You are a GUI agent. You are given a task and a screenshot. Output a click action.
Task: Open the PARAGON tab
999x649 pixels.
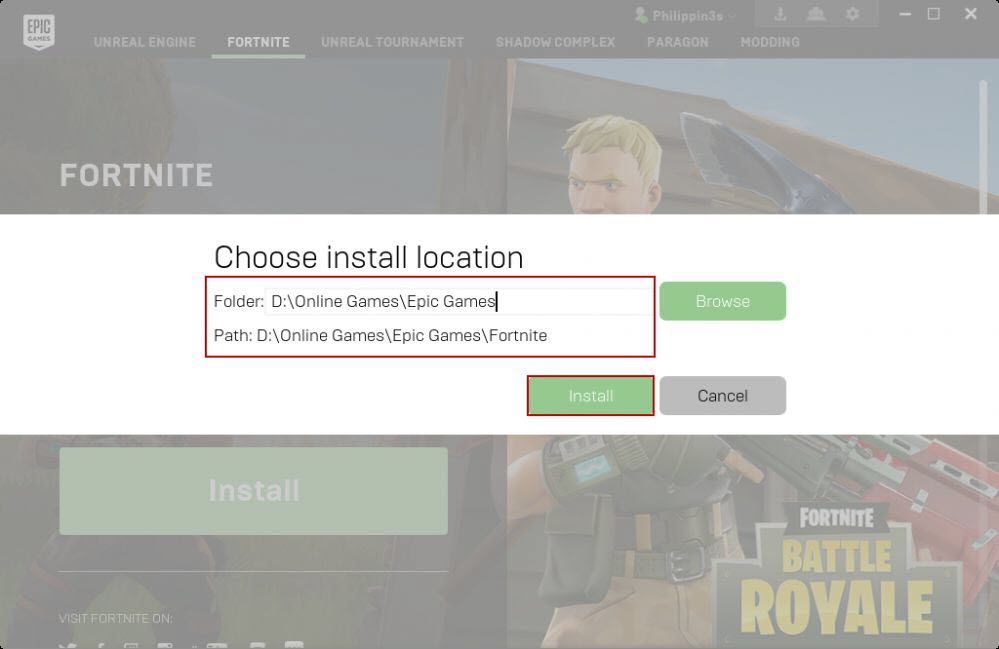[x=677, y=42]
